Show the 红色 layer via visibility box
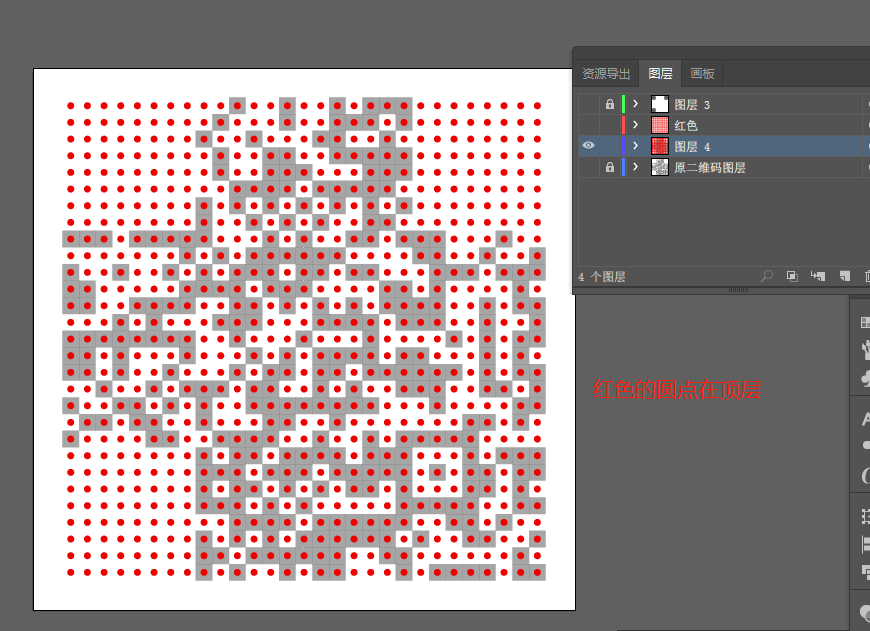Screen dimensions: 870x631 click(x=588, y=125)
